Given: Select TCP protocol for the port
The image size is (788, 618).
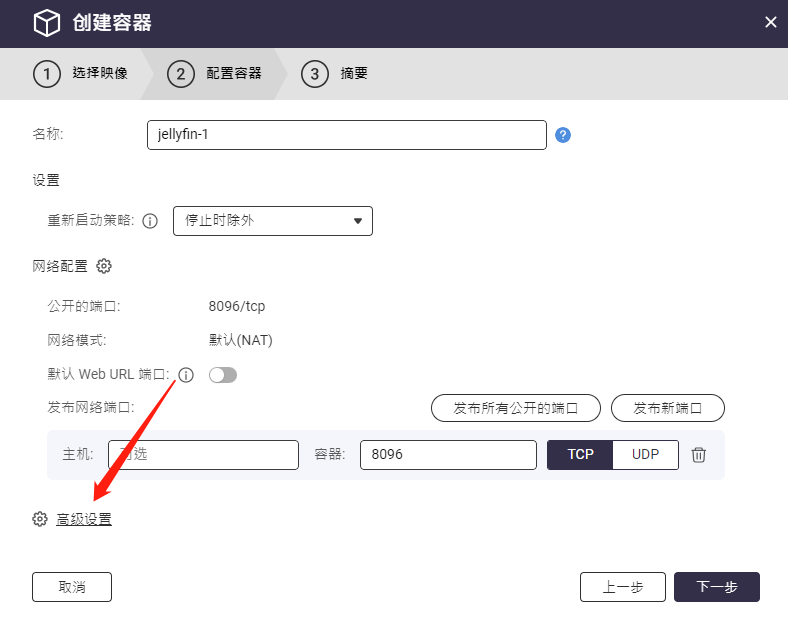Looking at the screenshot, I should tap(580, 455).
